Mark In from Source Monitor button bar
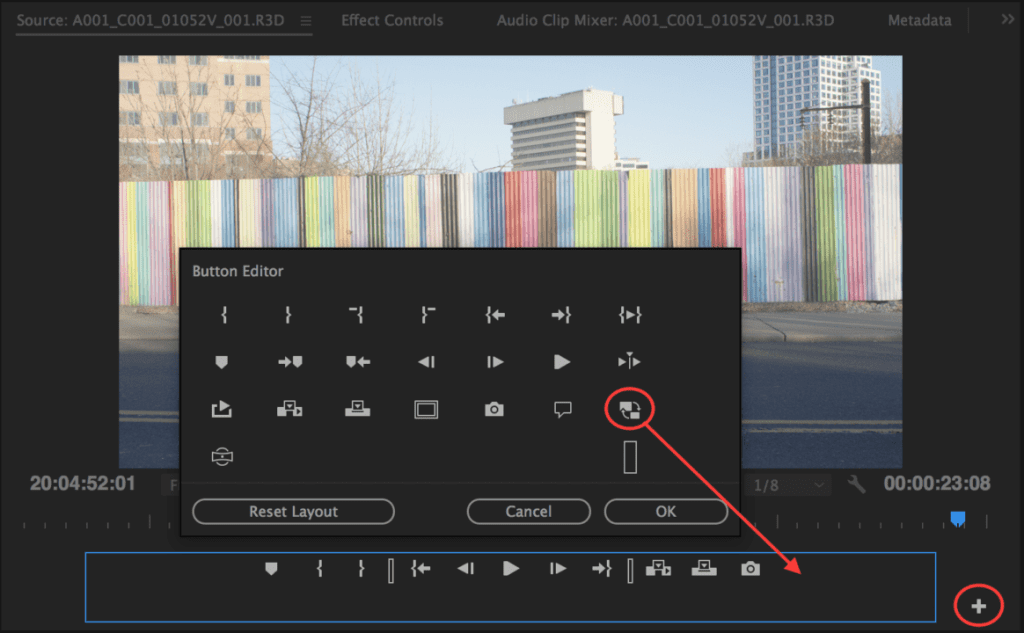The width and height of the screenshot is (1024, 633). coord(319,569)
